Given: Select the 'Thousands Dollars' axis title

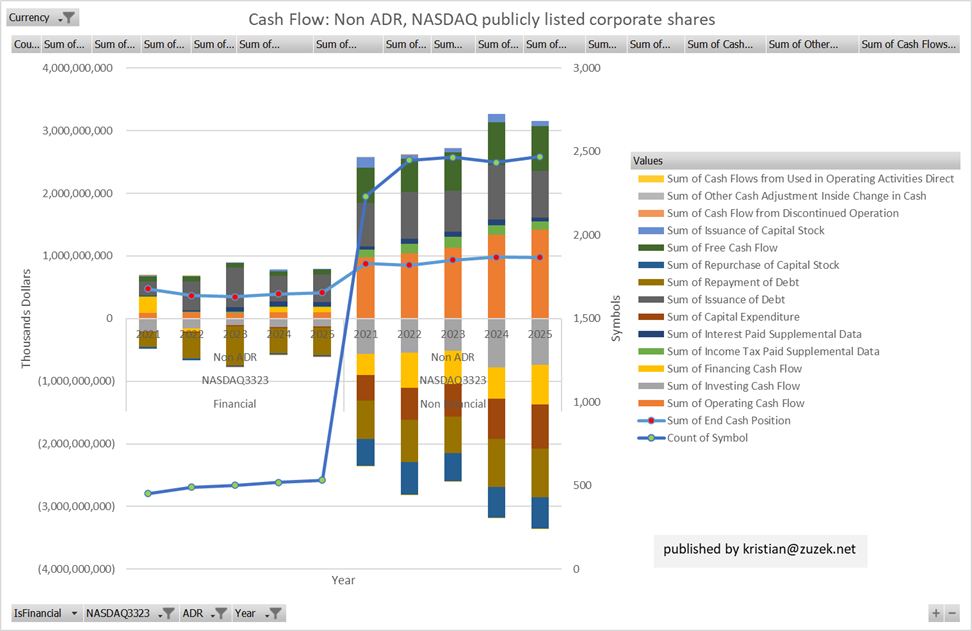Looking at the screenshot, I should (x=27, y=317).
